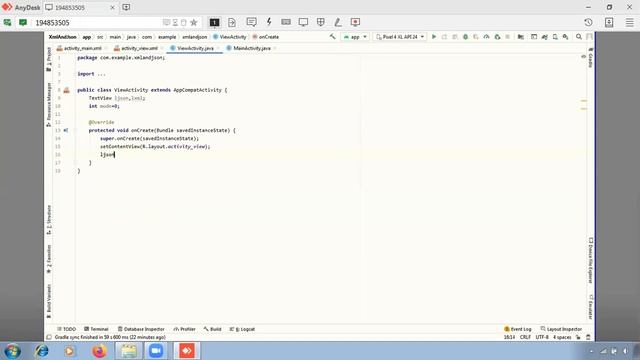Open the Build Variants side panel
Image resolution: width=640 pixels, height=360 pixels.
tap(49, 301)
